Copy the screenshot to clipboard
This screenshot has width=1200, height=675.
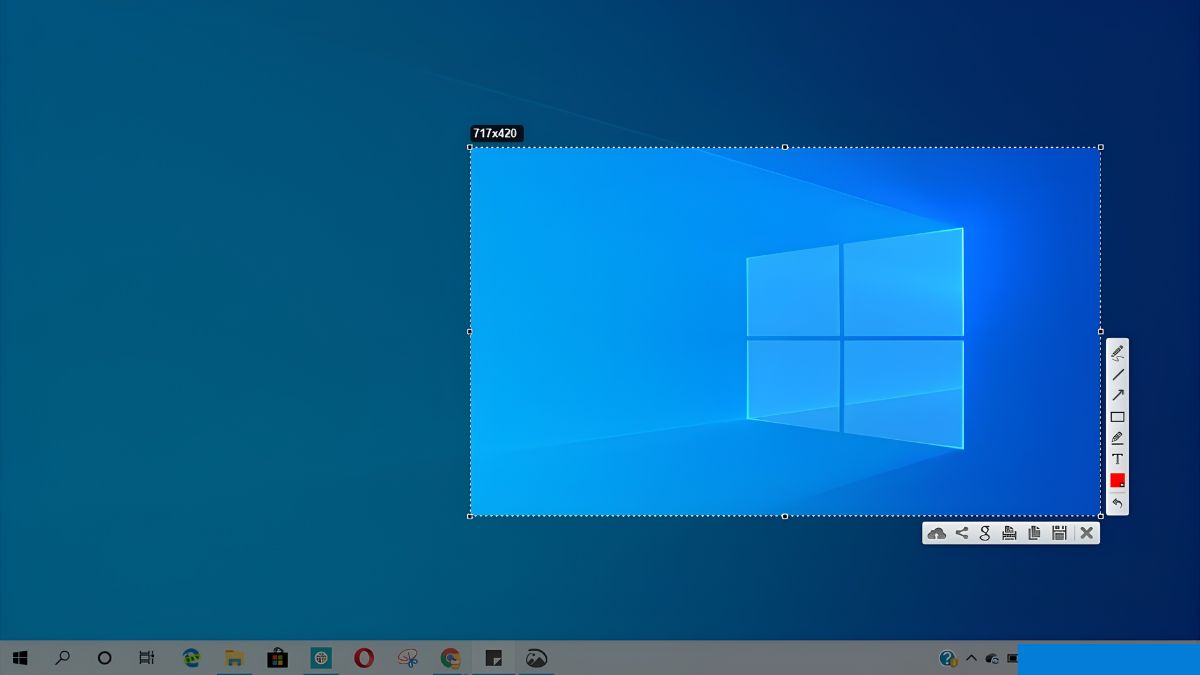[1034, 533]
